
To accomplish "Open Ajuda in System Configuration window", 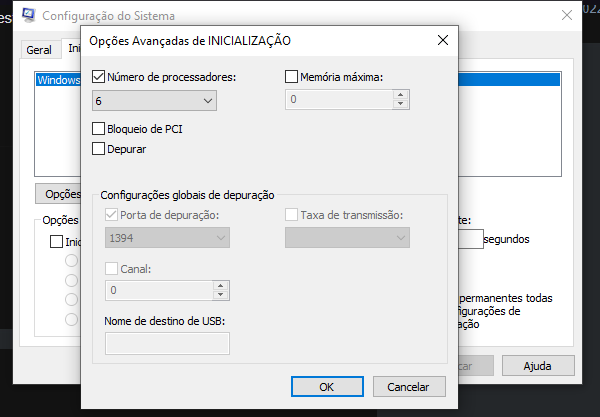I will tap(538, 366).
